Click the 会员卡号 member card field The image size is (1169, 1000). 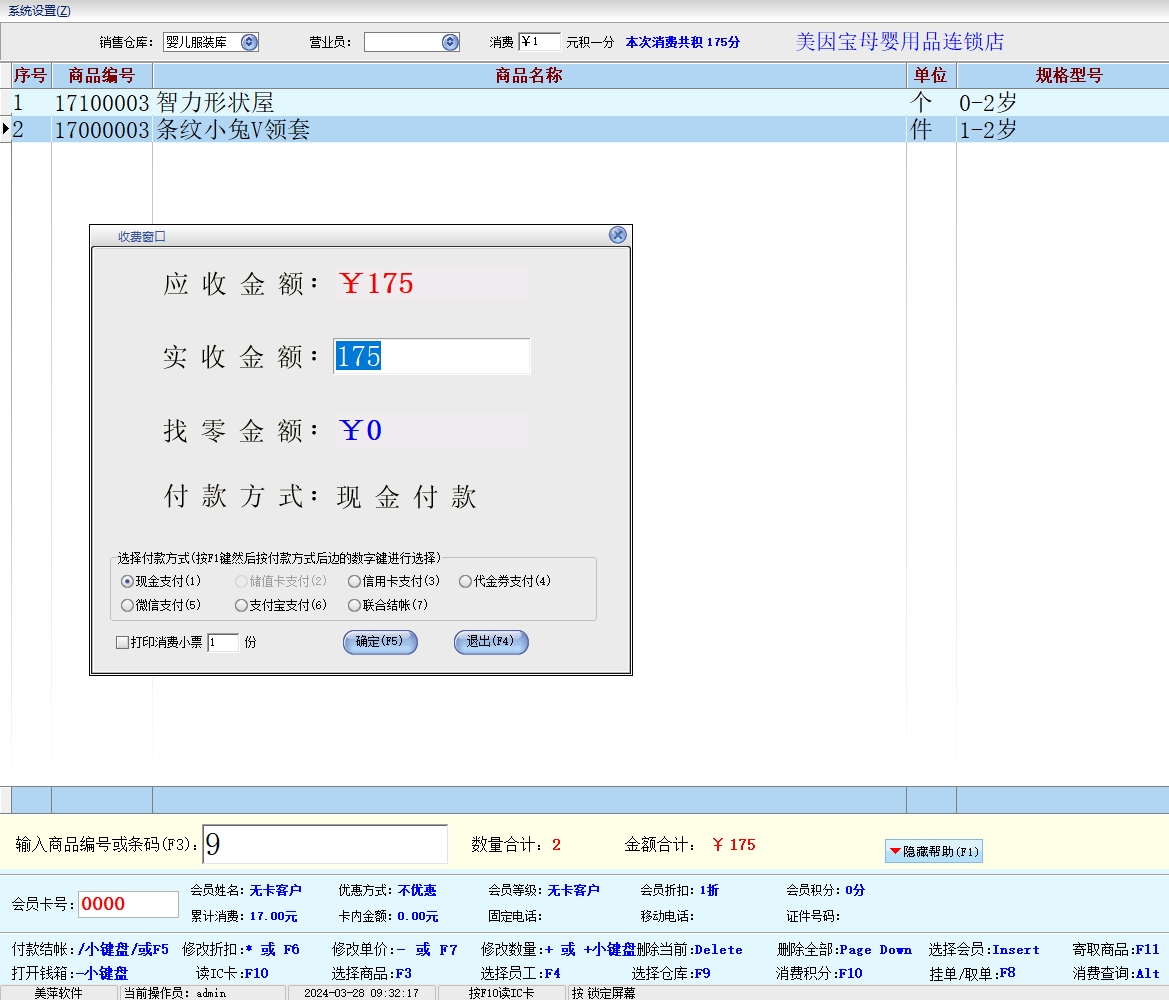tap(128, 904)
